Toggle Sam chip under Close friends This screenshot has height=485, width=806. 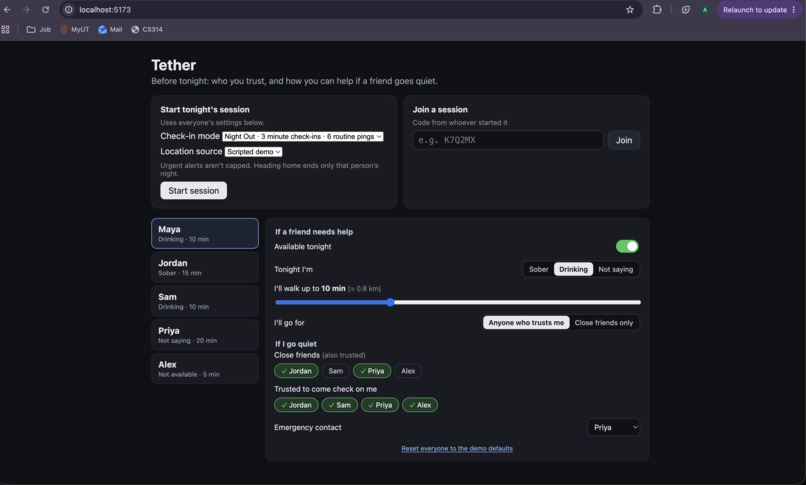pos(336,371)
